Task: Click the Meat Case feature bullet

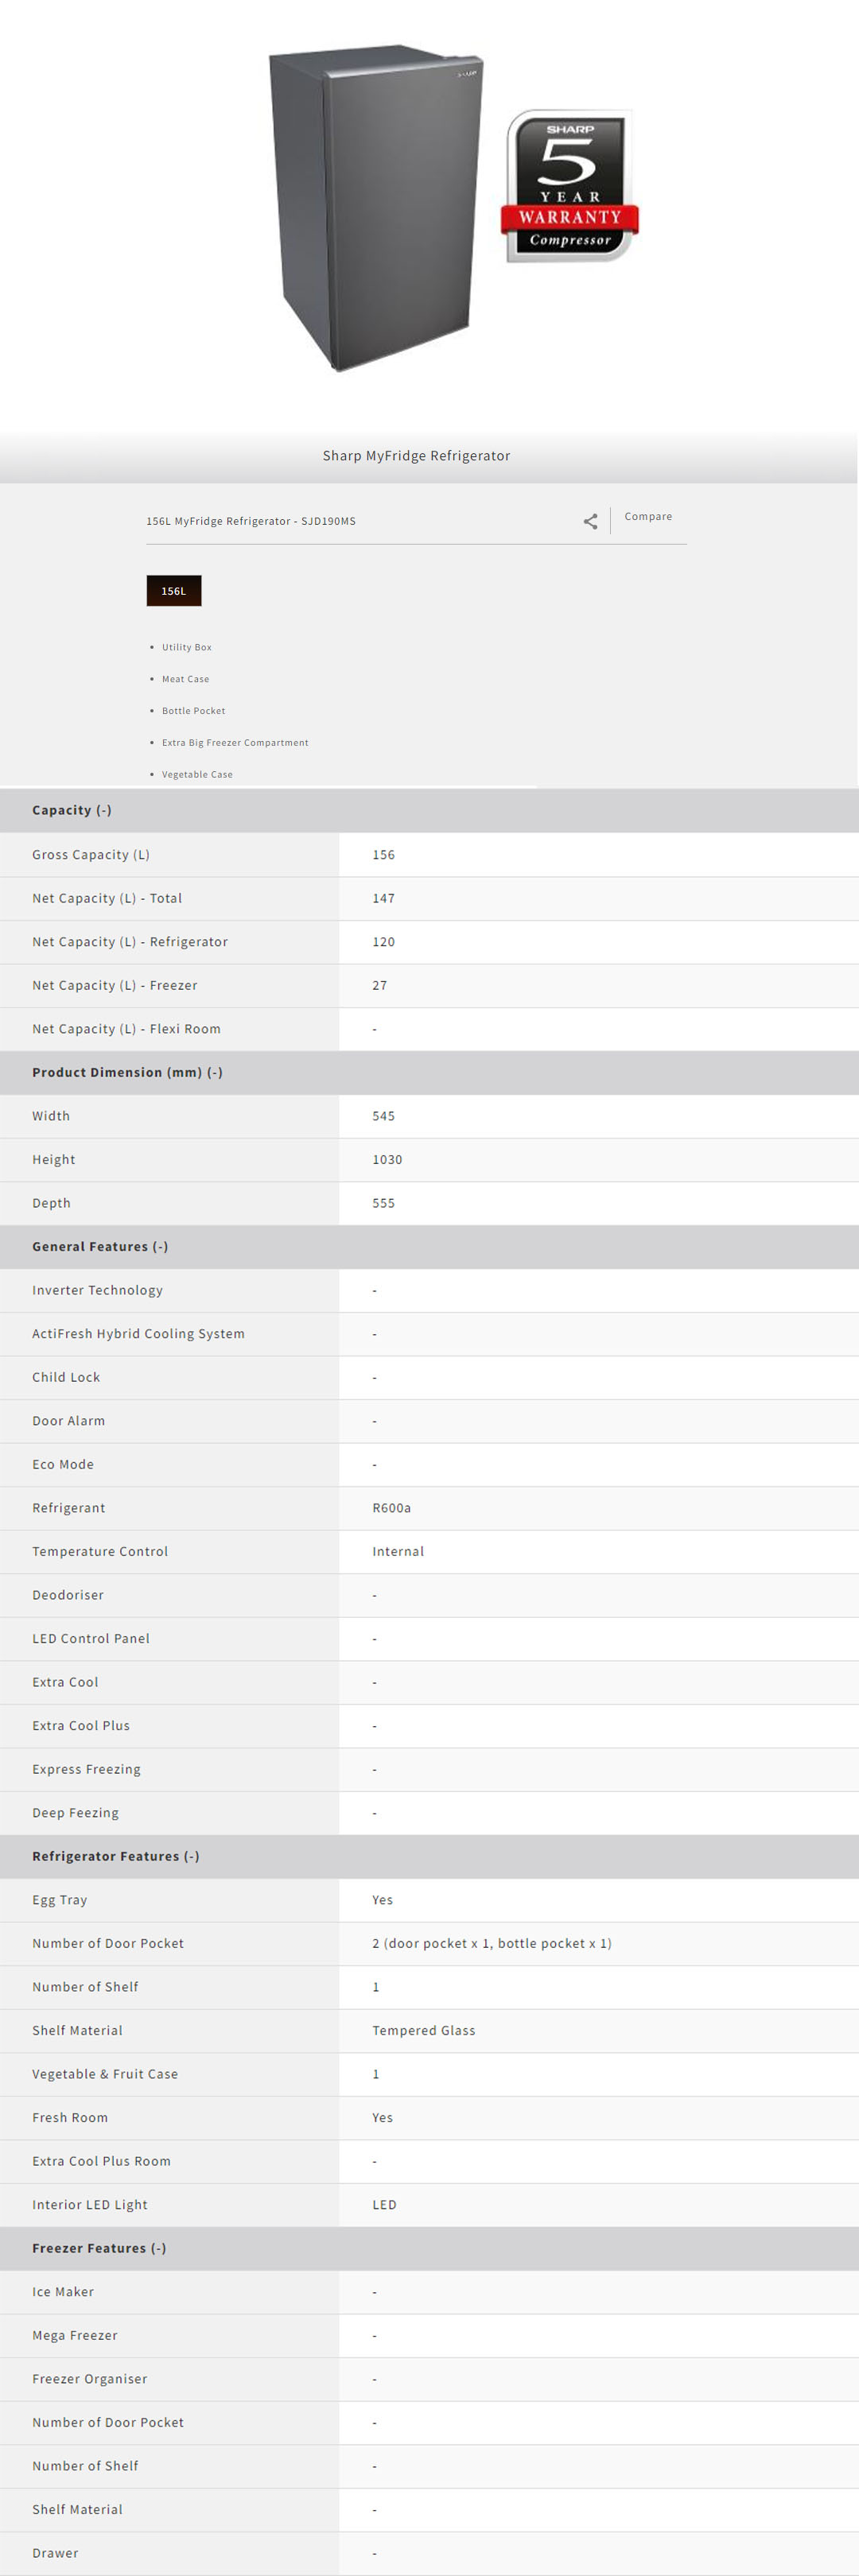Action: pos(186,679)
